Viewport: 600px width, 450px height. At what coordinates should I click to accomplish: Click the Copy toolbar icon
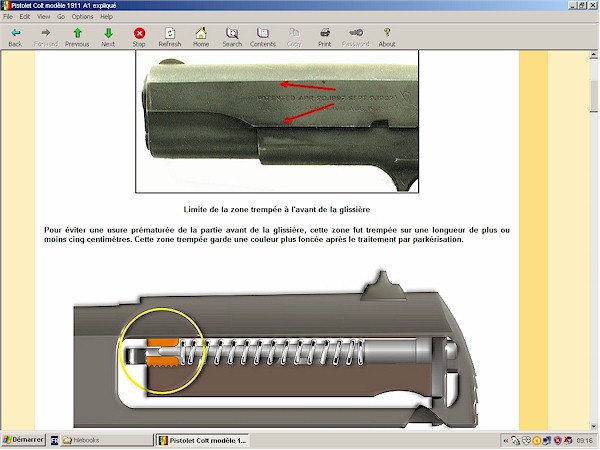294,33
